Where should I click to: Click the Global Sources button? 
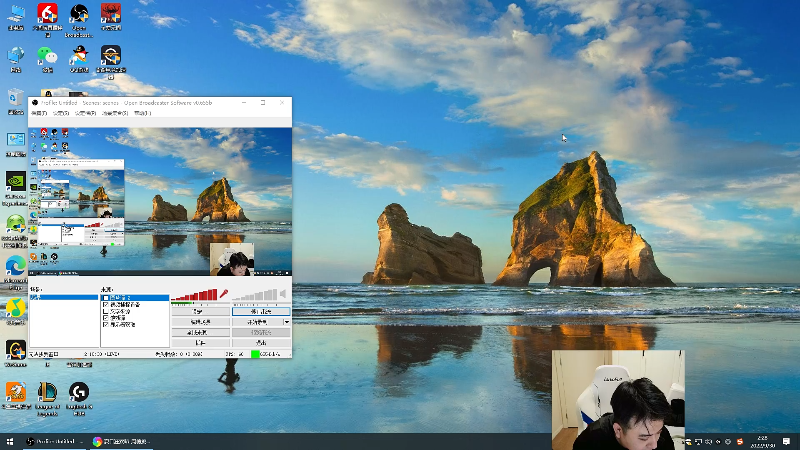[201, 332]
